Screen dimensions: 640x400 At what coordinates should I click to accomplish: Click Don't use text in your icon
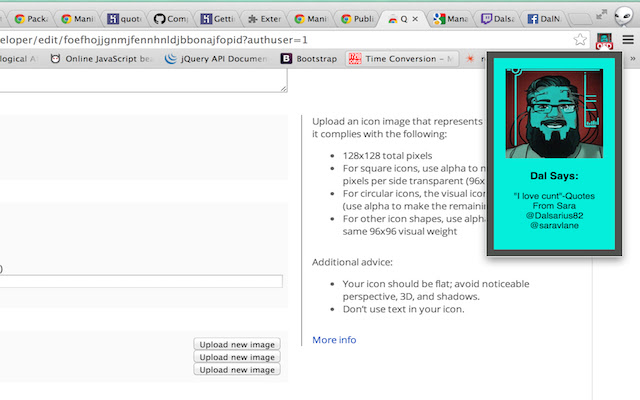pos(403,309)
